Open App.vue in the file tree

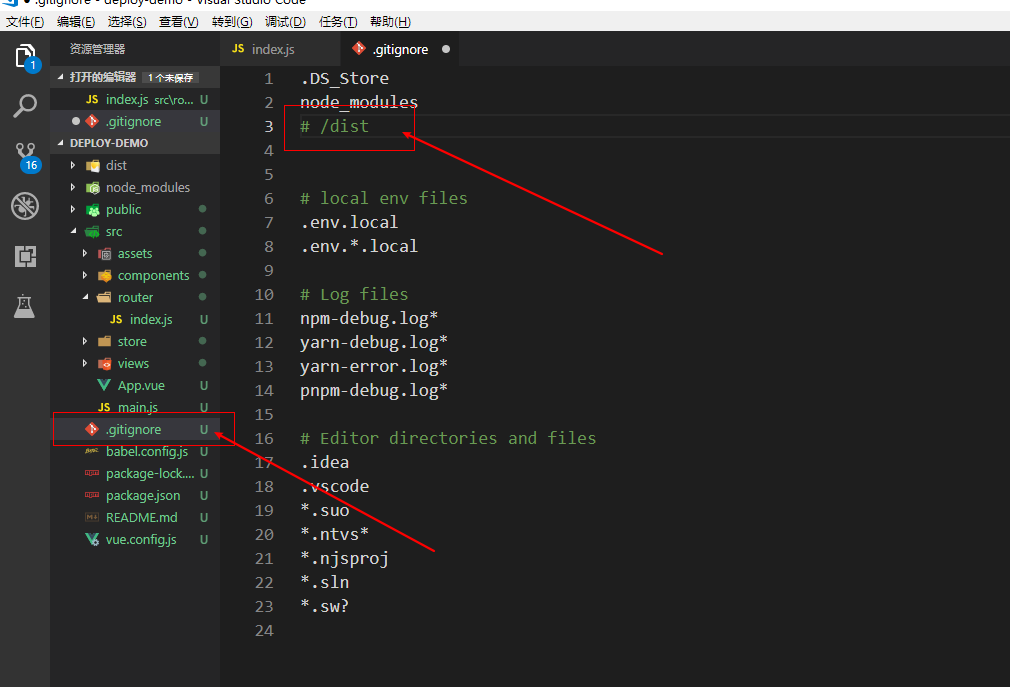[135, 386]
